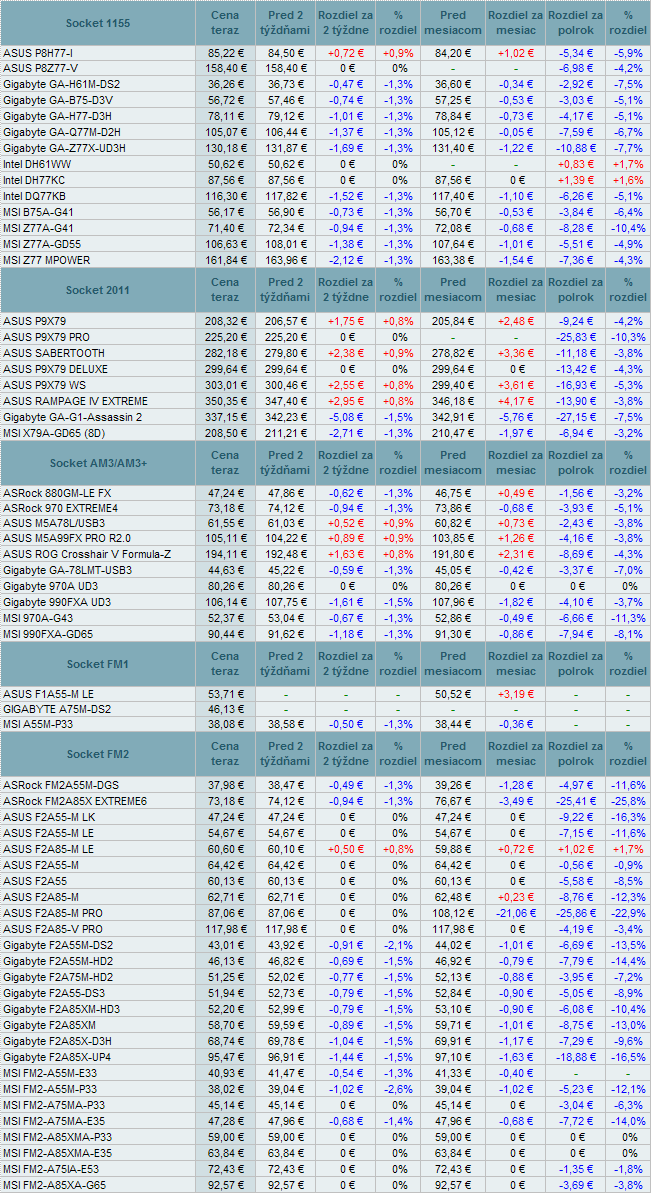651x1193 pixels.
Task: Click the 350,35 € current price cell
Action: pos(226,401)
